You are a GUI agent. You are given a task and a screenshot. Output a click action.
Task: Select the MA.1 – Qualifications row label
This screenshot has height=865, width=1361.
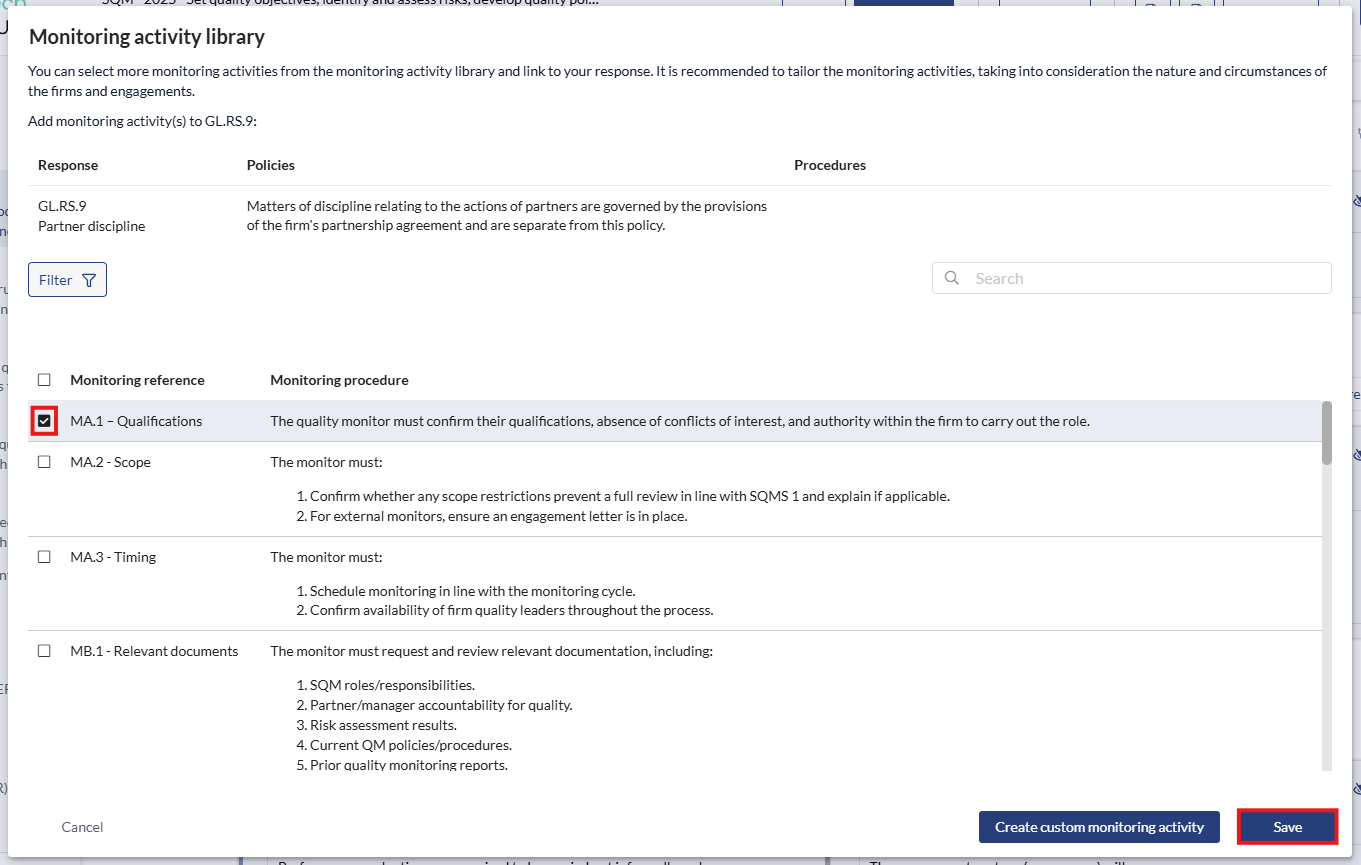coord(136,421)
